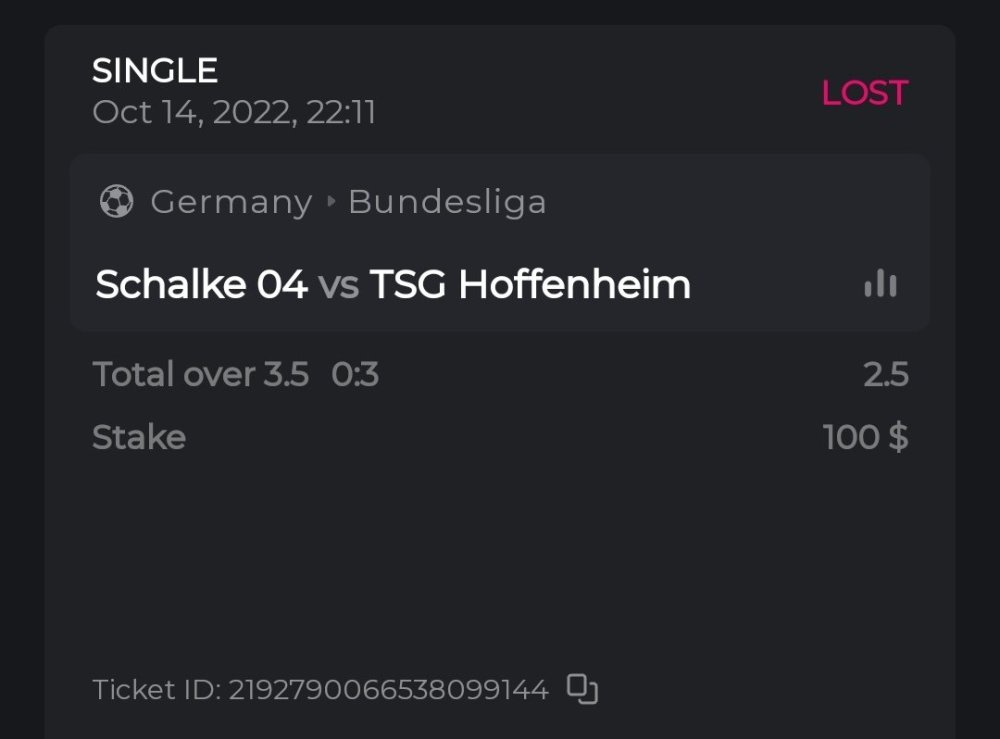The height and width of the screenshot is (739, 1000).
Task: Copy the ticket ID with copy icon
Action: point(582,689)
